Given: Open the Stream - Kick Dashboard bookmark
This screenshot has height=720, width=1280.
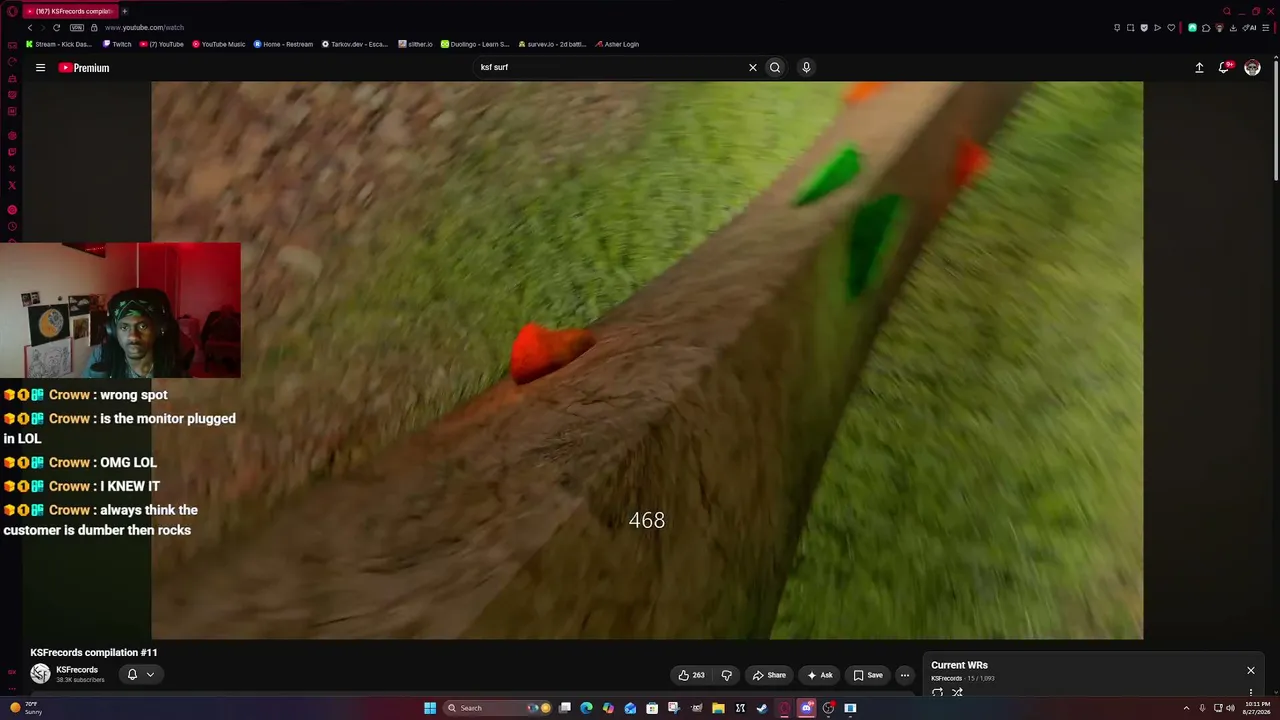Looking at the screenshot, I should click(x=59, y=44).
